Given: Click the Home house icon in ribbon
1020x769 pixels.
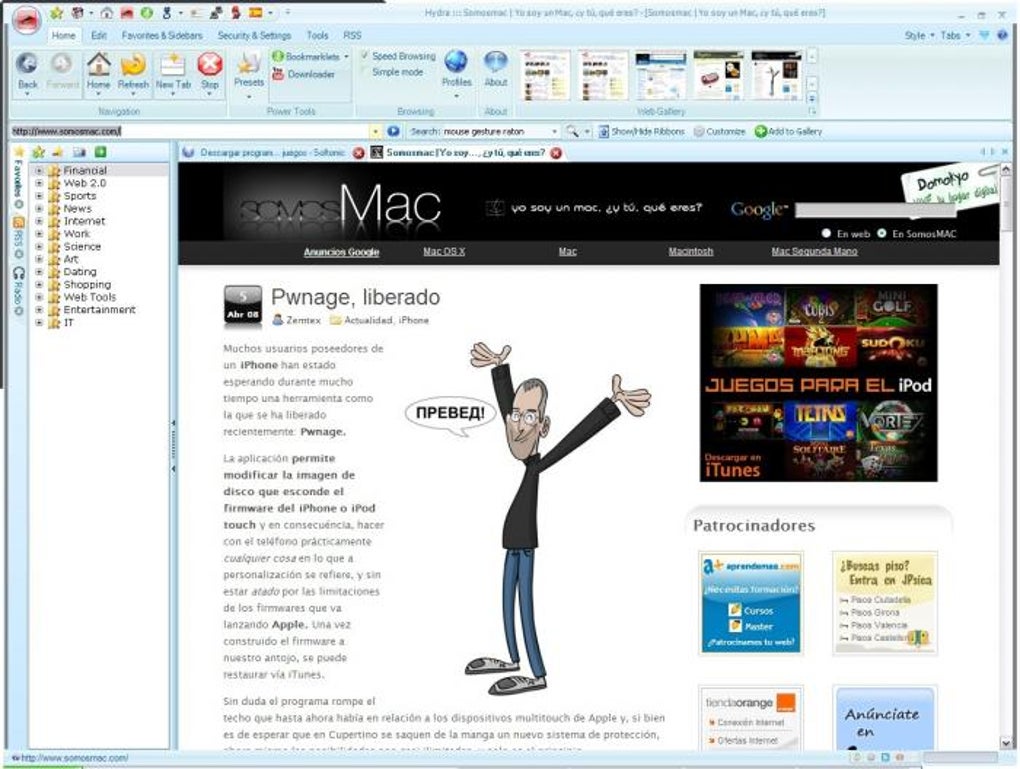Looking at the screenshot, I should tap(98, 64).
